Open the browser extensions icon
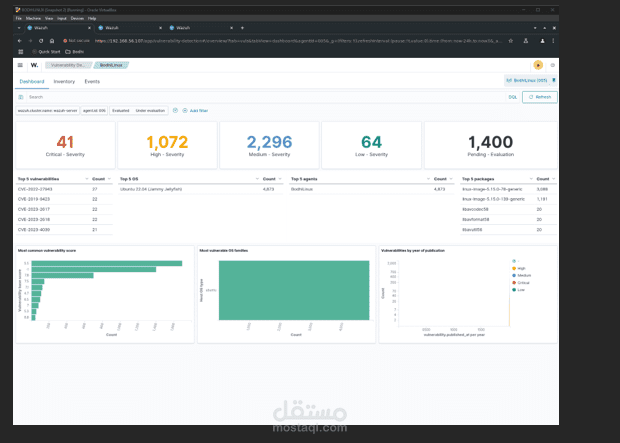This screenshot has width=620, height=443. pyautogui.click(x=526, y=41)
